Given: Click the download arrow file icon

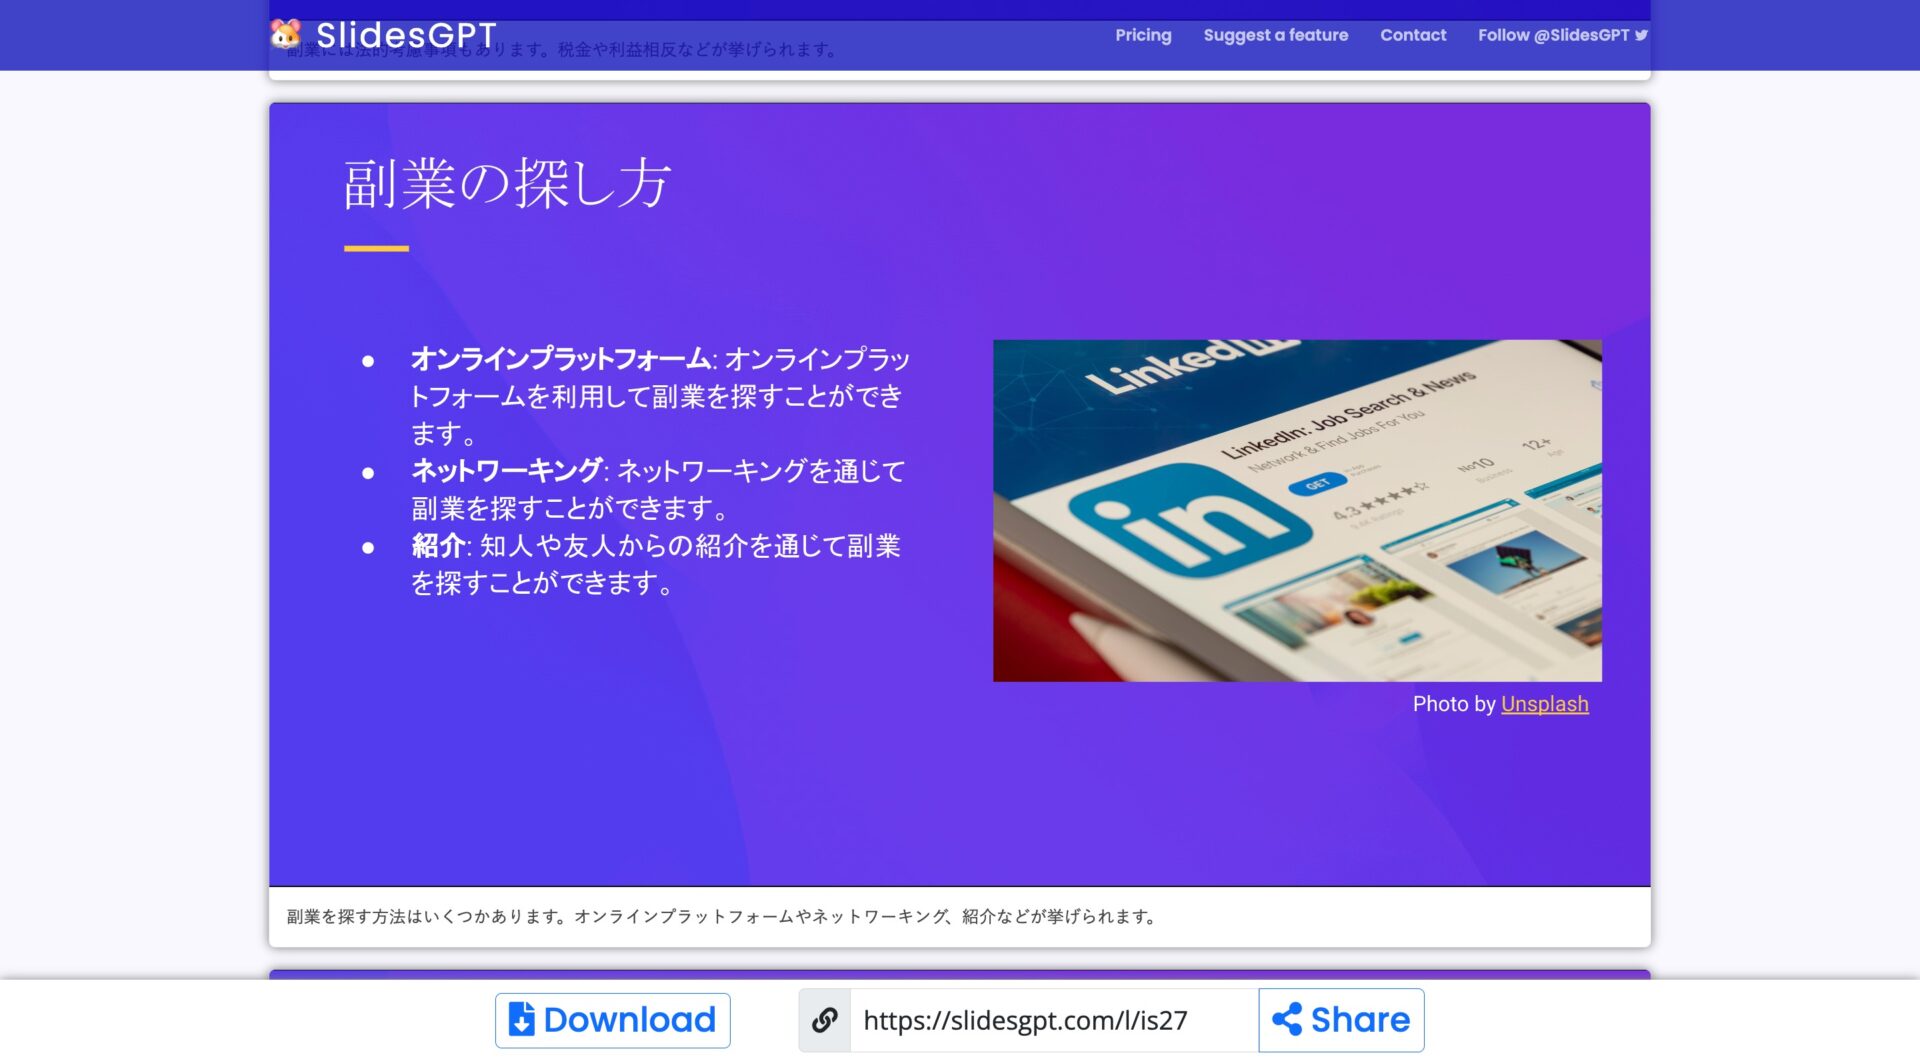Looking at the screenshot, I should [x=521, y=1020].
